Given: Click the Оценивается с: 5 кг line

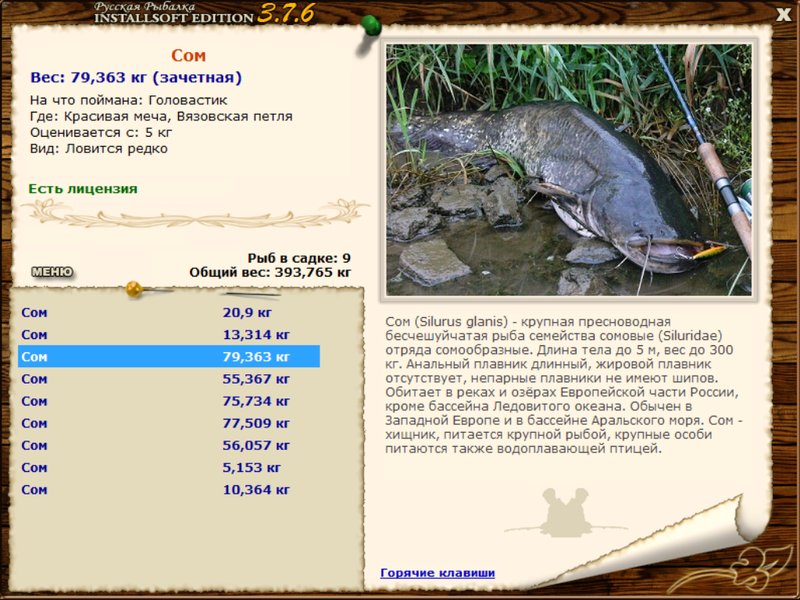Looking at the screenshot, I should [x=101, y=133].
